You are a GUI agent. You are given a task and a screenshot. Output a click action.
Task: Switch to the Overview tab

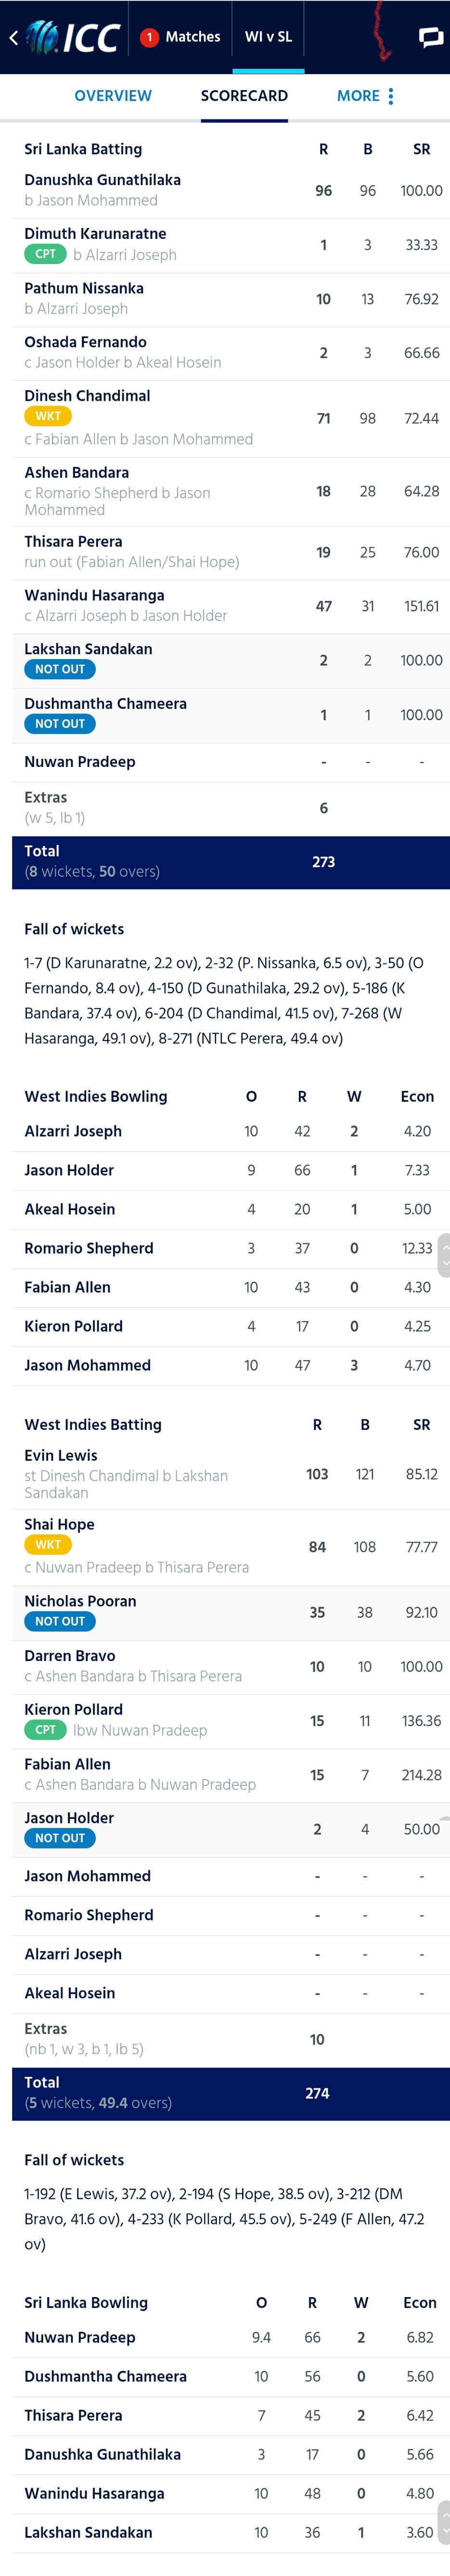113,96
